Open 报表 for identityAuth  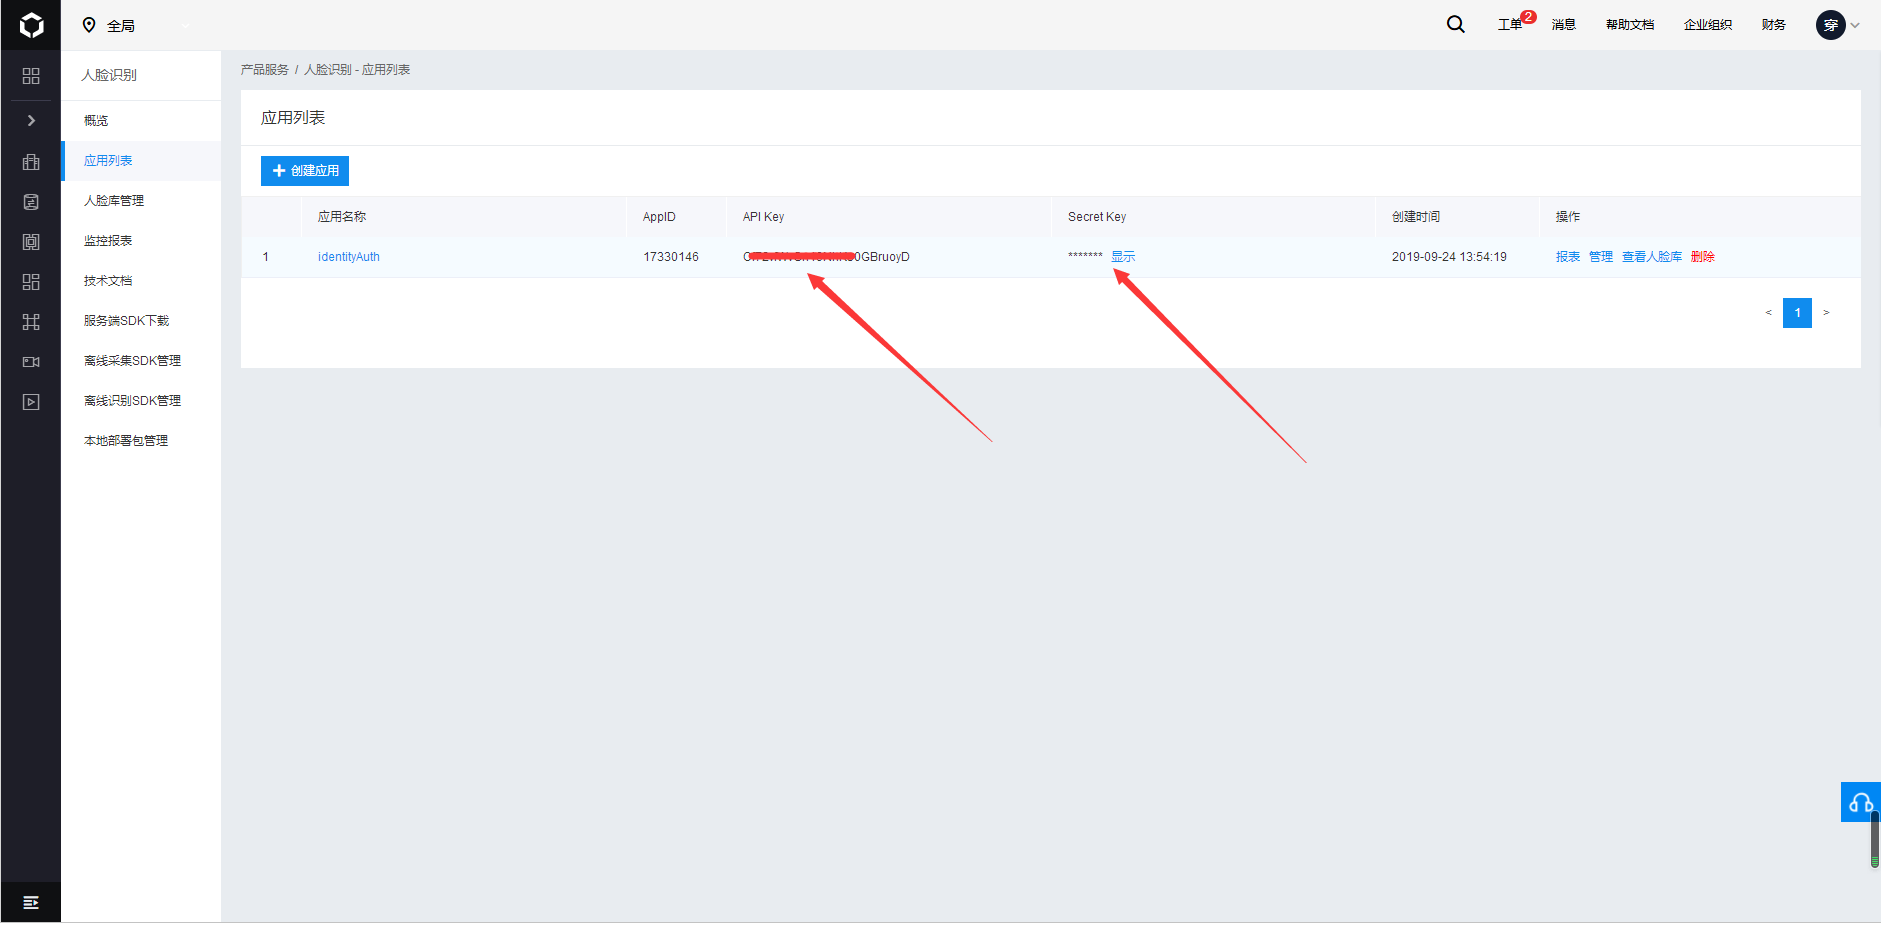1568,257
